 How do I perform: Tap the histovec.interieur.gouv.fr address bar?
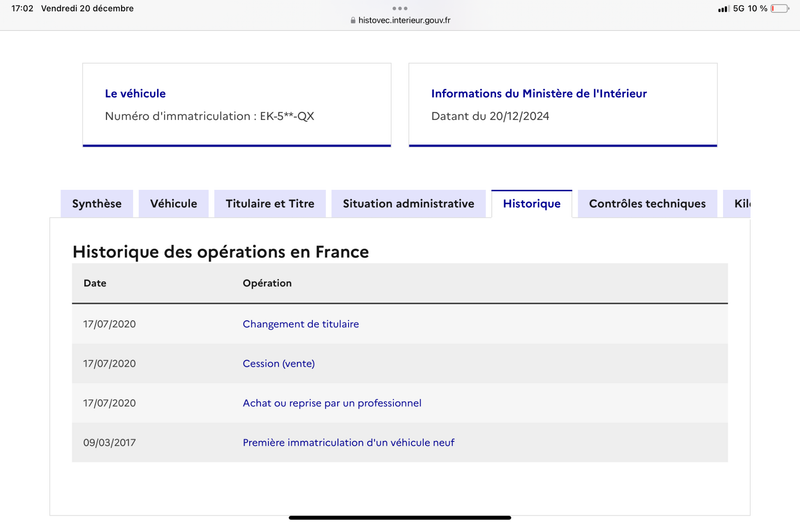pyautogui.click(x=400, y=20)
